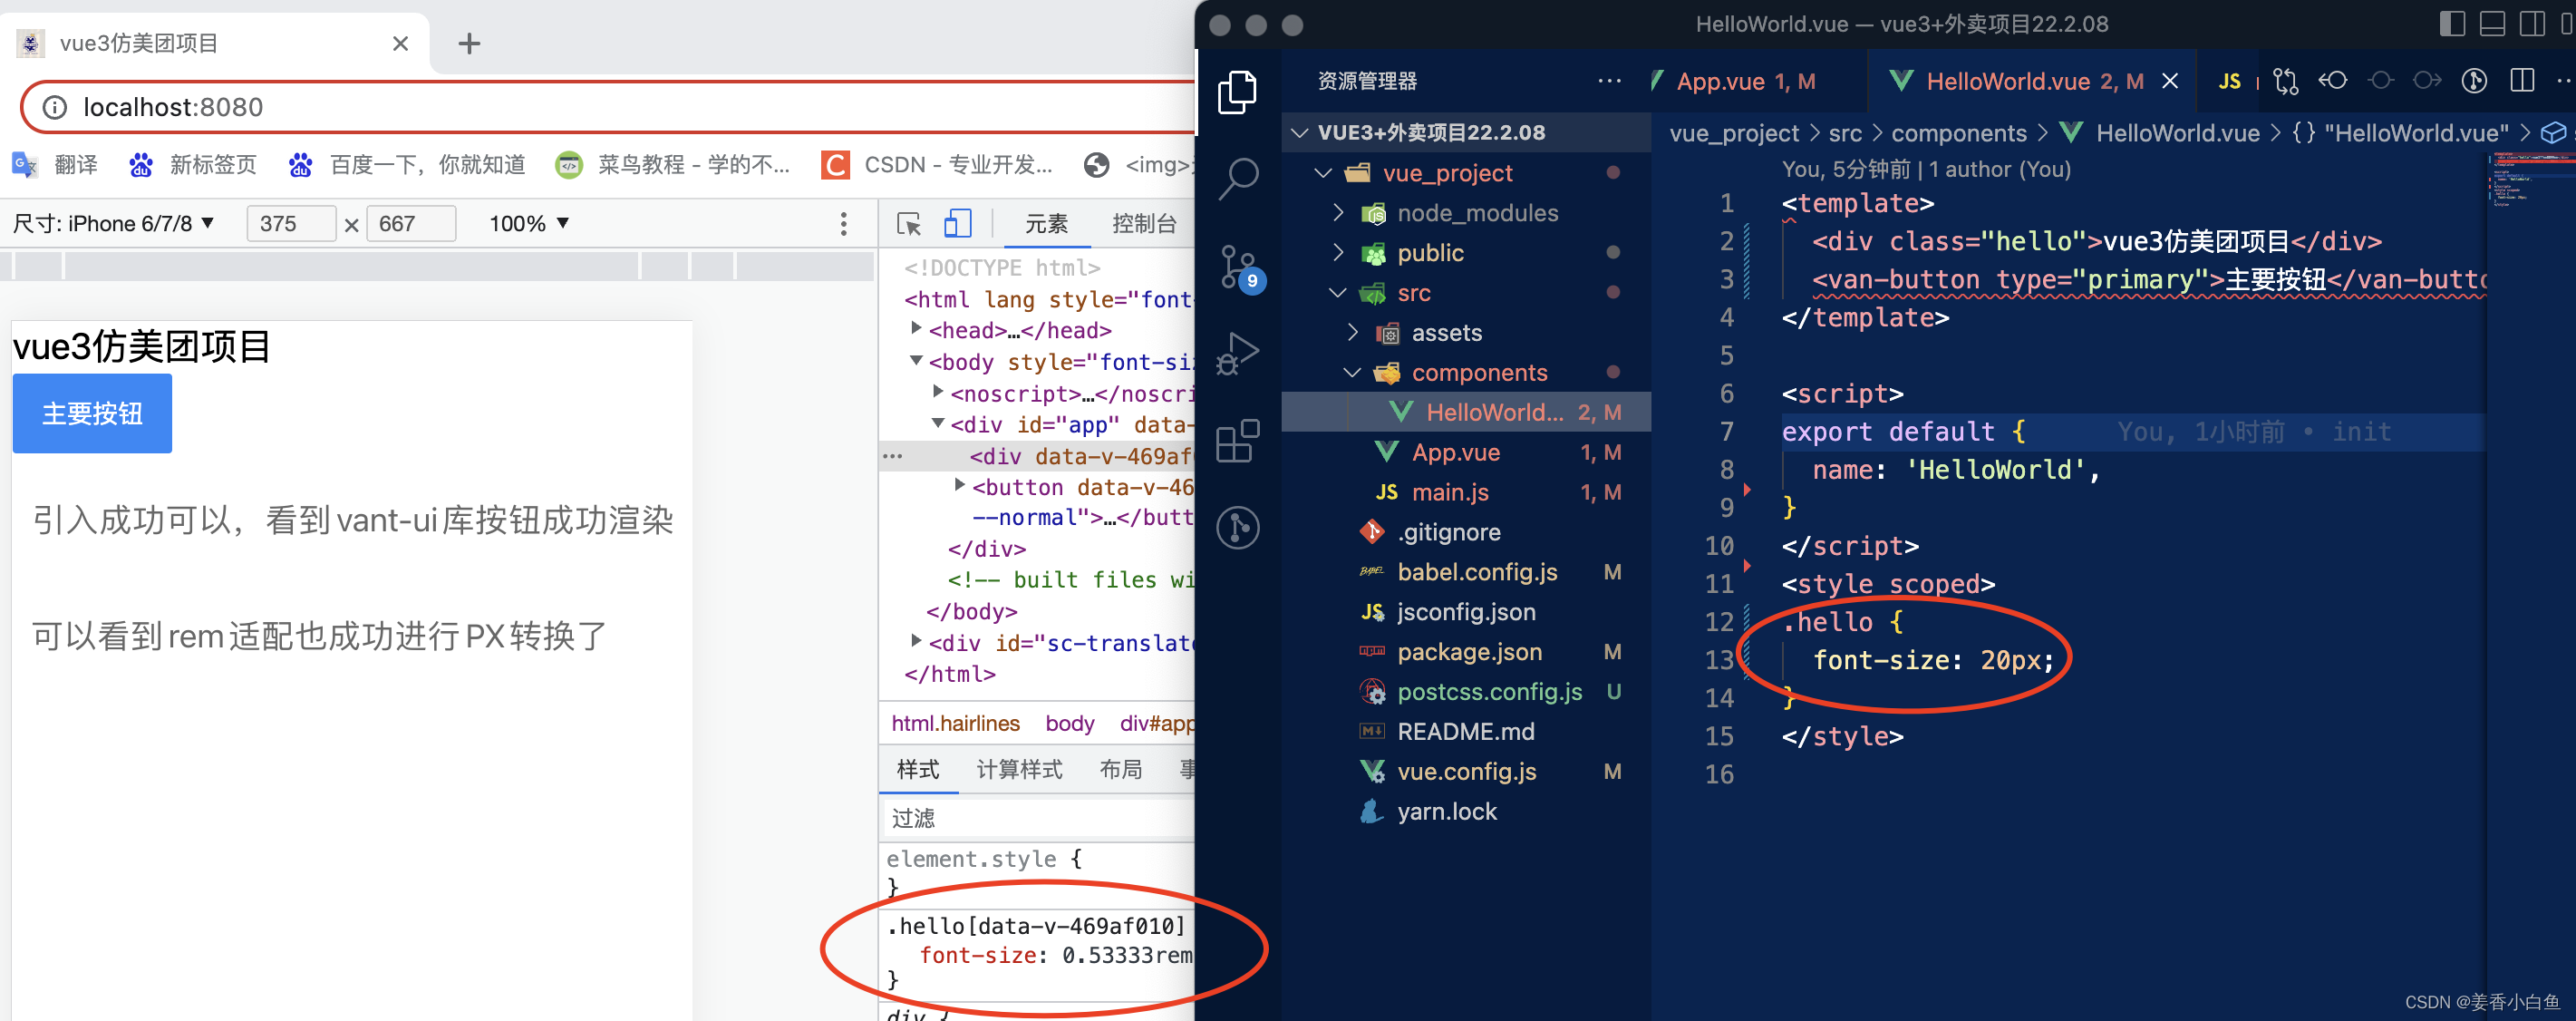Open Source Control view with 9 badge
2576x1021 pixels.
tap(1241, 268)
